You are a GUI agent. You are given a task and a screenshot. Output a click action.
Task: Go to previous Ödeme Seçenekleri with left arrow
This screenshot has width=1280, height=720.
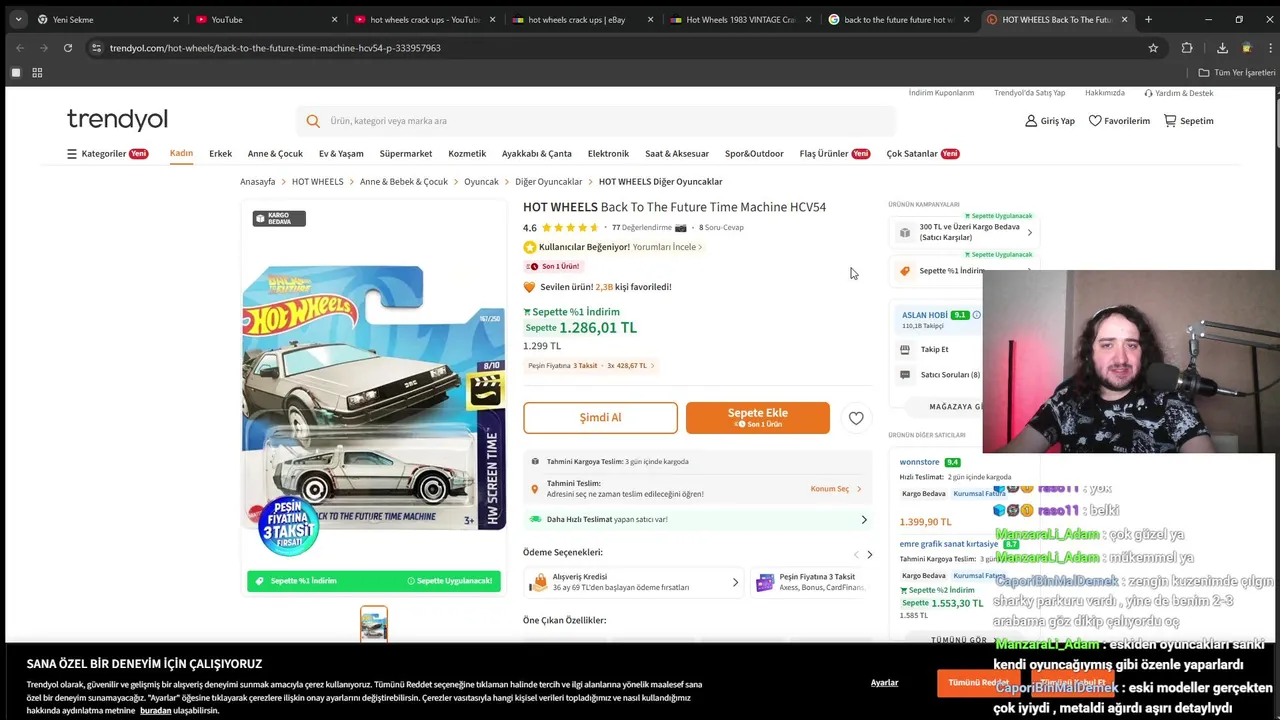(856, 554)
